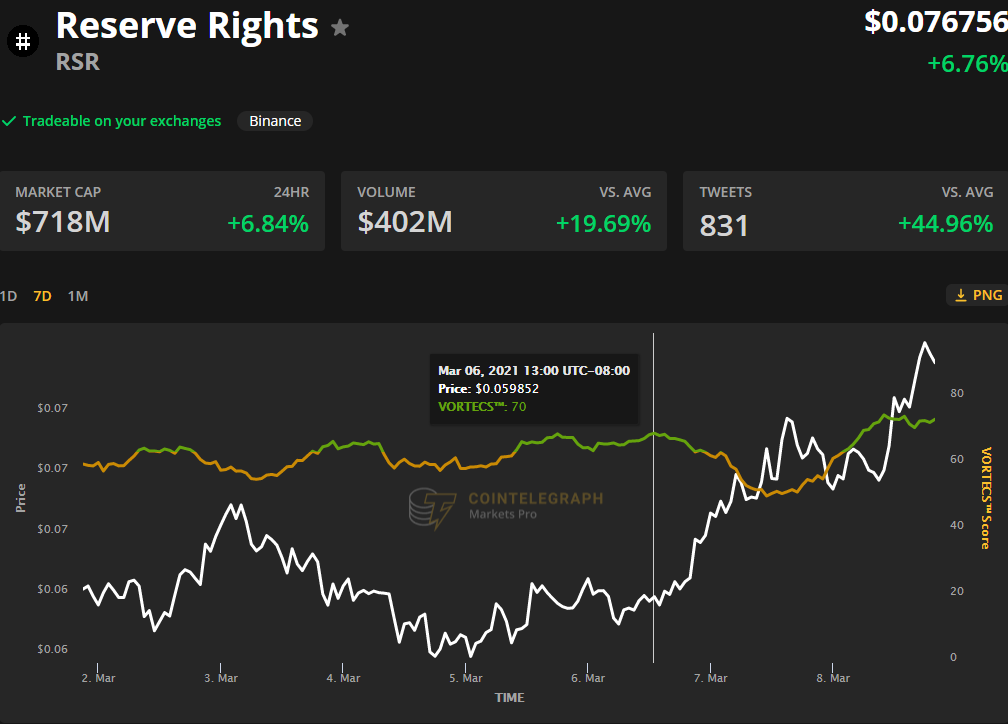Click the Tweets count 831
The width and height of the screenshot is (1008, 724).
pyautogui.click(x=724, y=226)
